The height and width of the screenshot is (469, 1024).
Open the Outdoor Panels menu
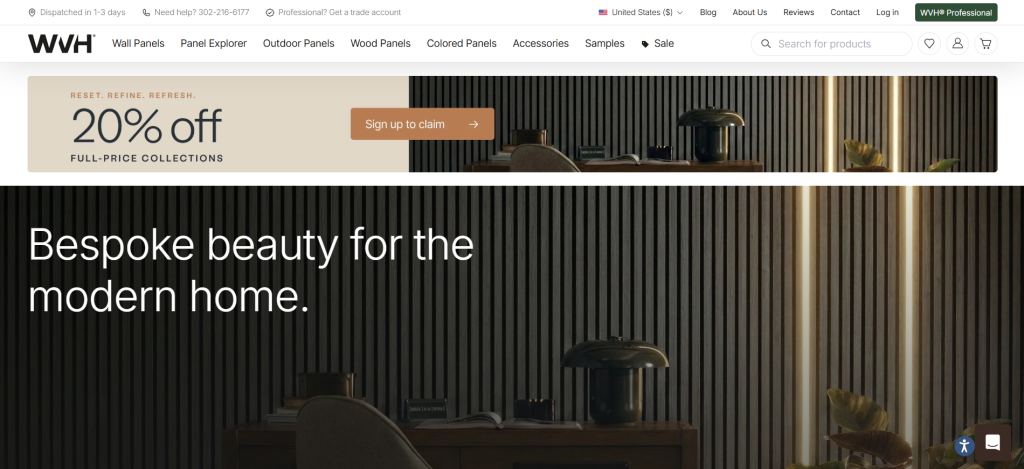[x=298, y=44]
